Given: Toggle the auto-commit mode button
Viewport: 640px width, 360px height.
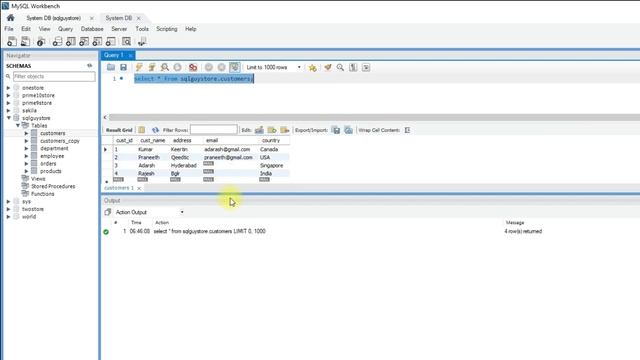Looking at the screenshot, I should pos(234,67).
